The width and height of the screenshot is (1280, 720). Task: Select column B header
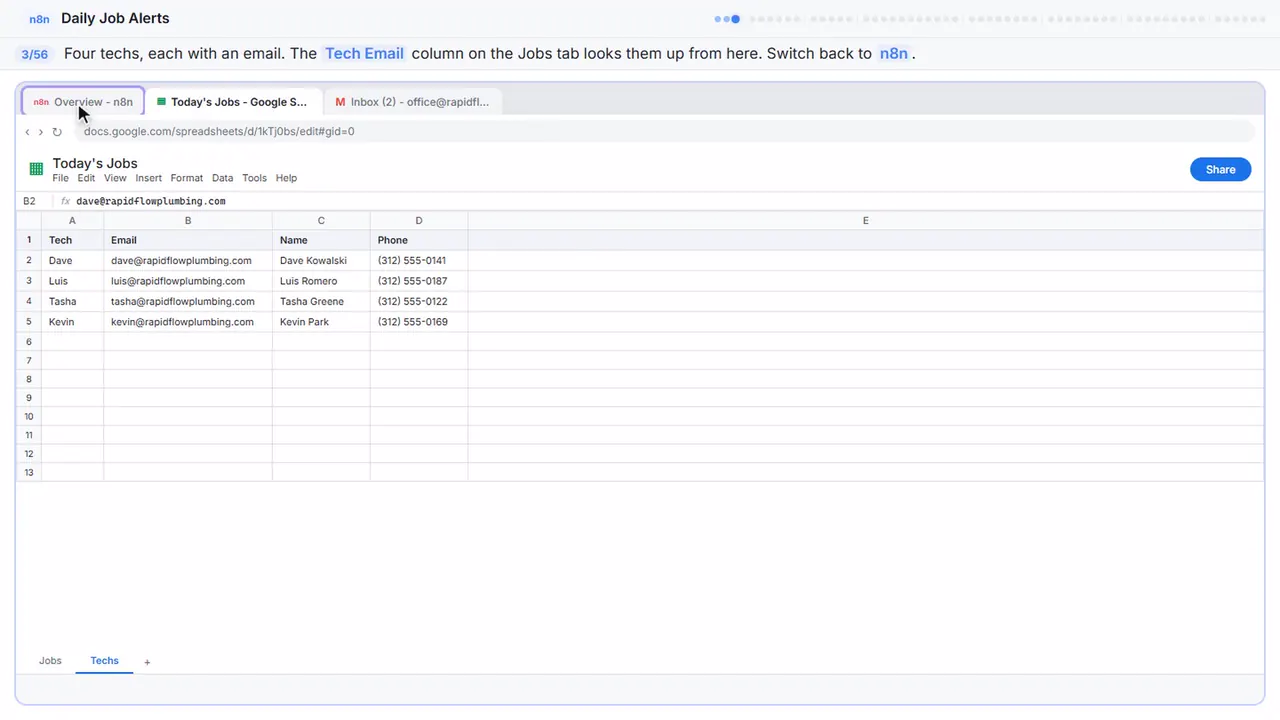click(188, 220)
